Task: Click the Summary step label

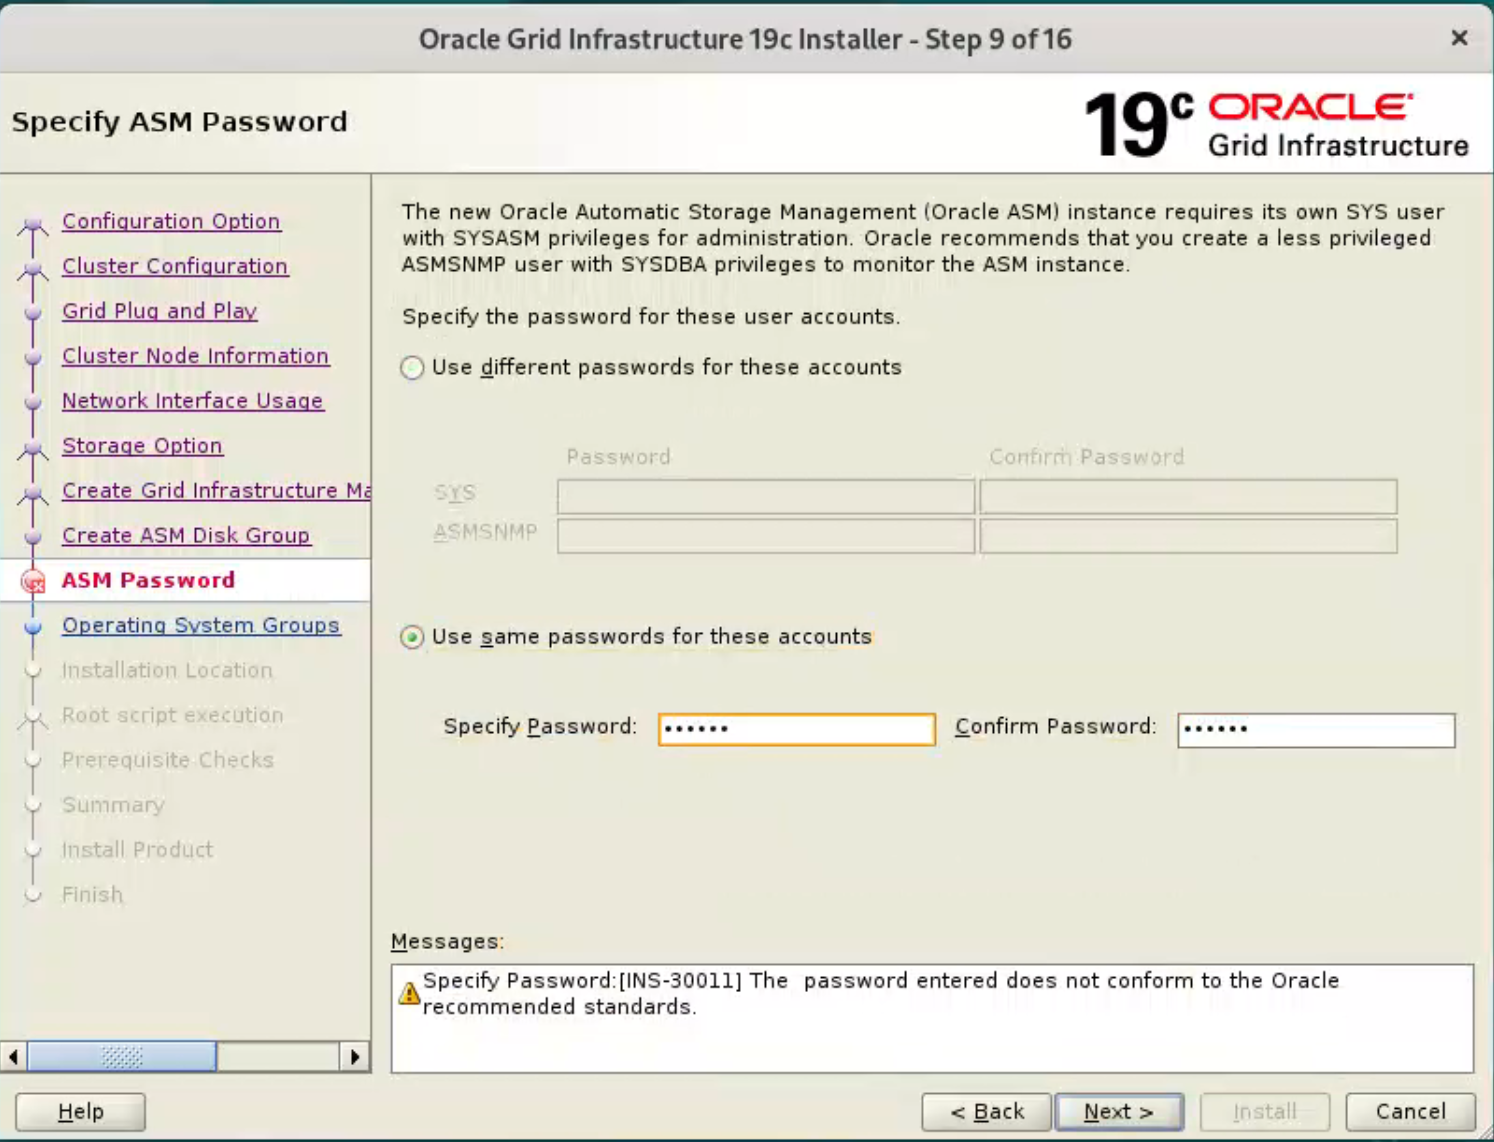Action: tap(113, 805)
